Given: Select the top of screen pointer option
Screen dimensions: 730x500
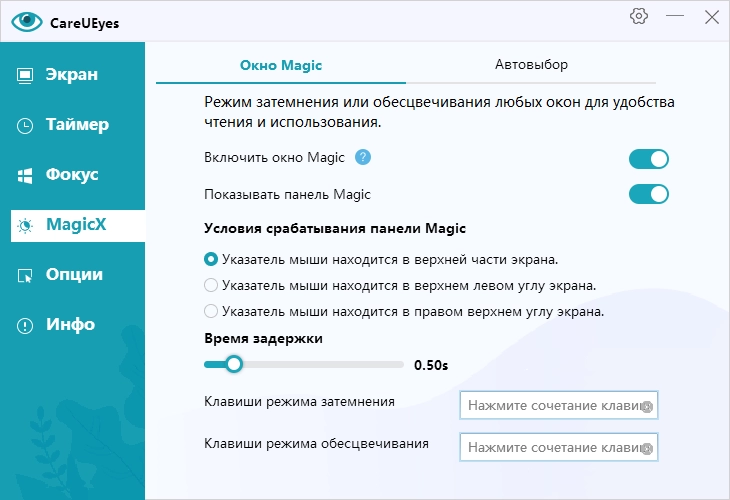Looking at the screenshot, I should click(211, 259).
